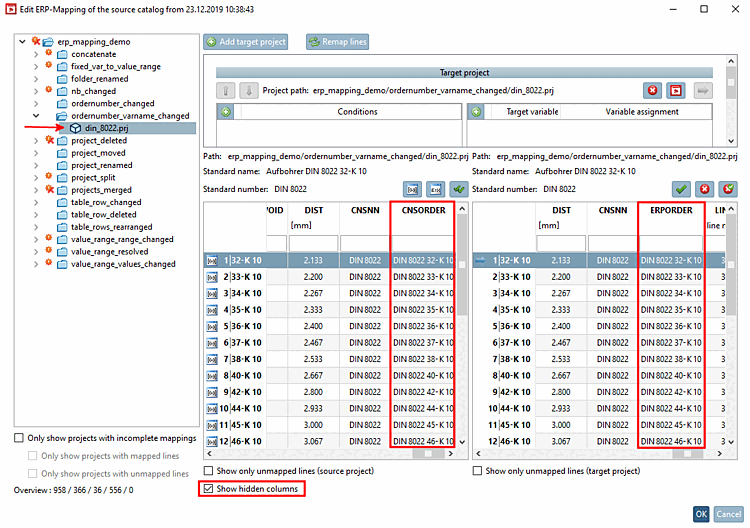Click the Remap lines button

(338, 42)
